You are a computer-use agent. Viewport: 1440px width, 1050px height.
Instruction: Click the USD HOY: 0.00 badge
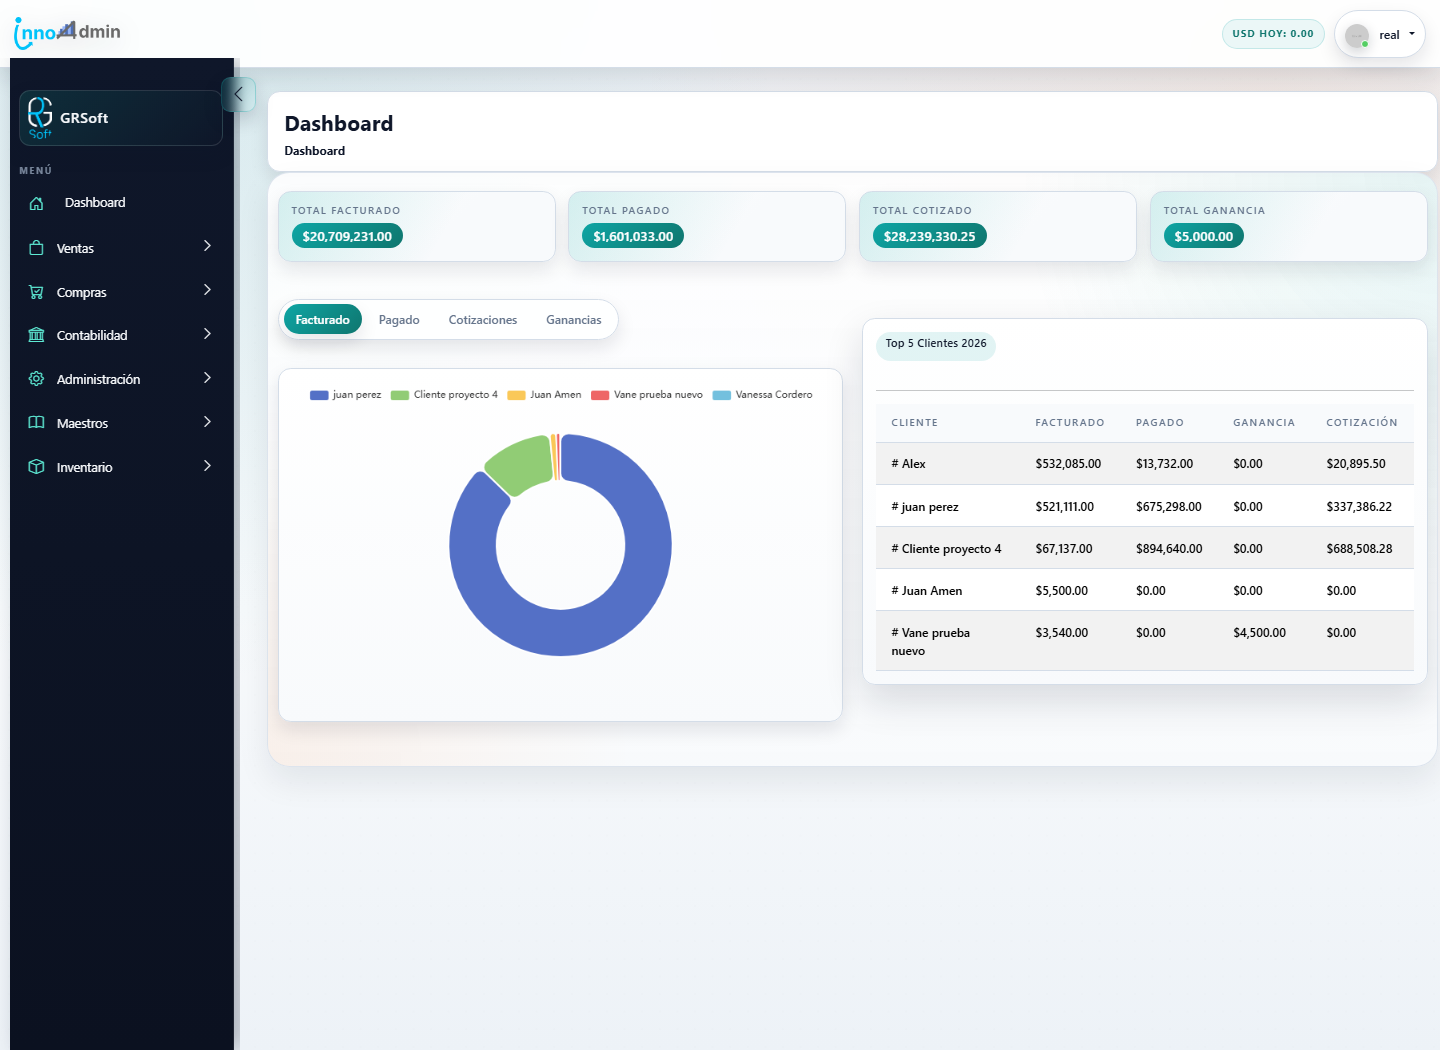(1273, 34)
